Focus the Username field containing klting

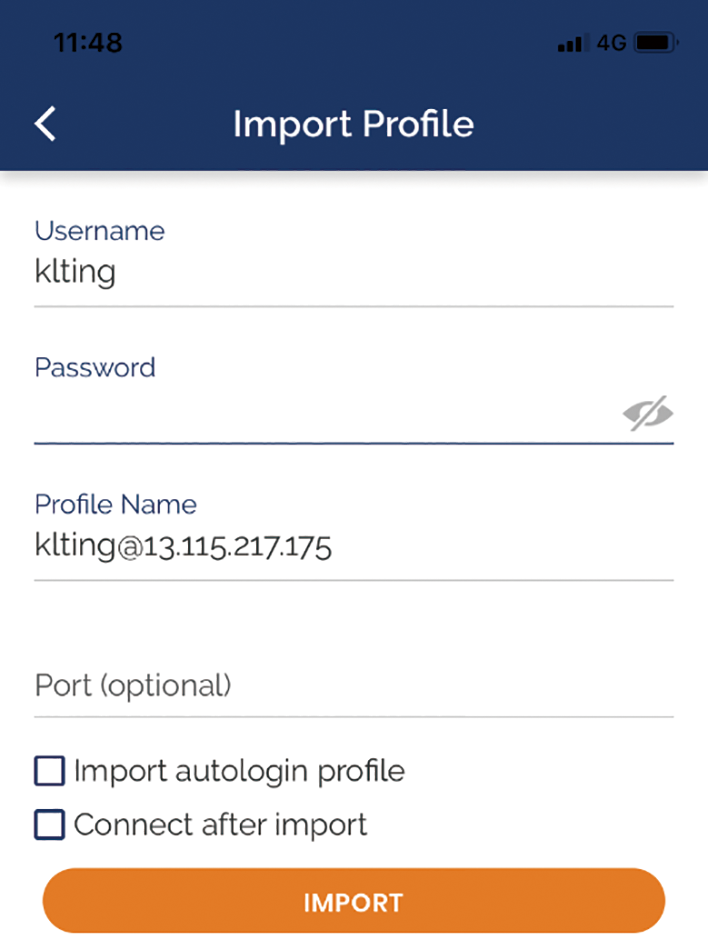(354, 272)
